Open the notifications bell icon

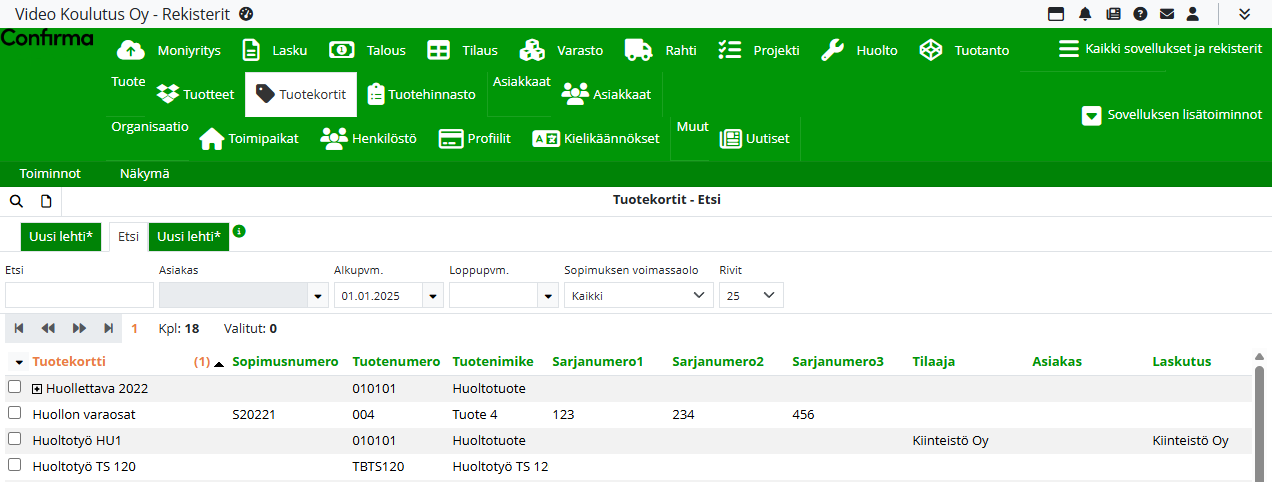[1085, 14]
